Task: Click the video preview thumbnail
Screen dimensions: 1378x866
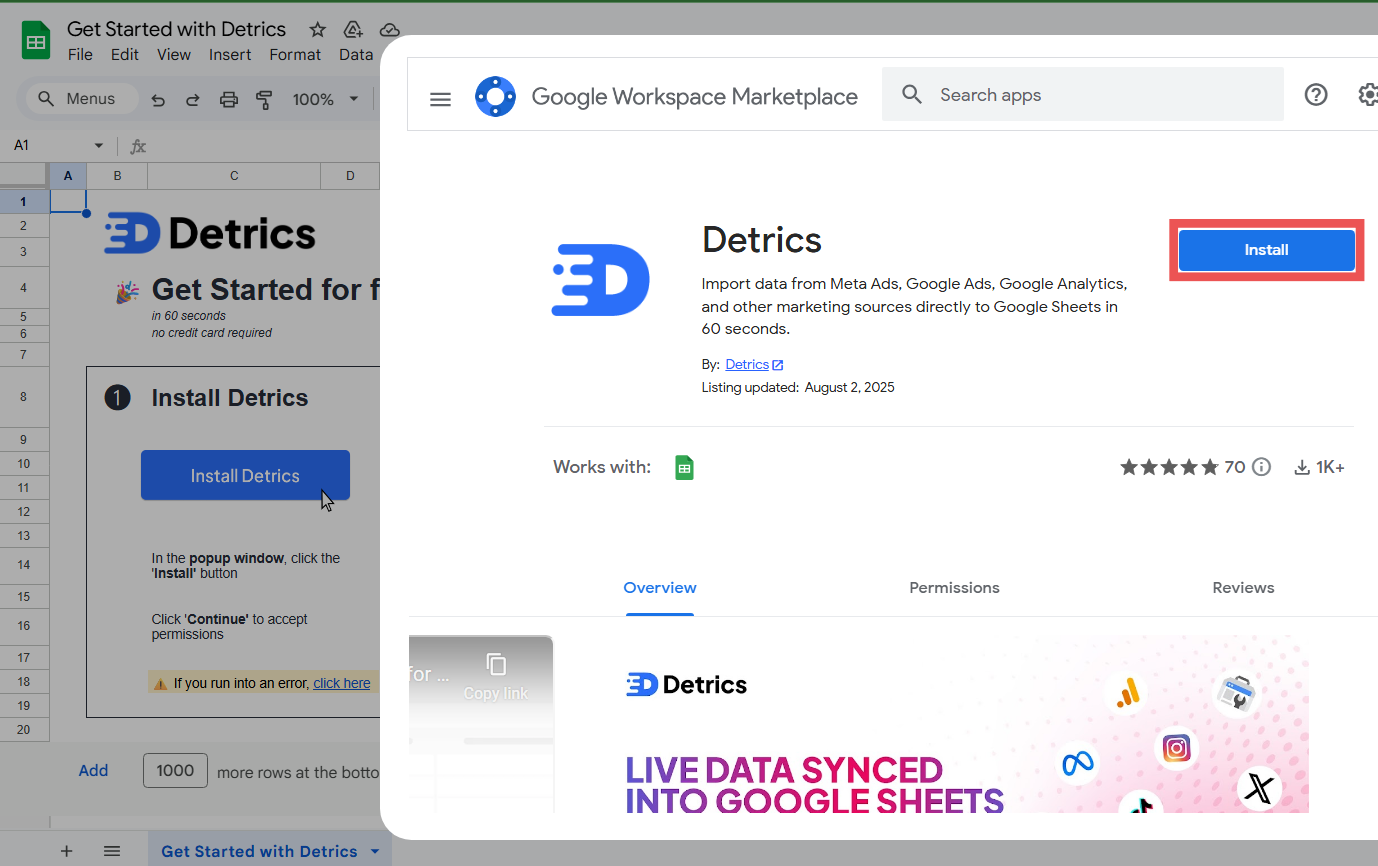Action: [481, 725]
